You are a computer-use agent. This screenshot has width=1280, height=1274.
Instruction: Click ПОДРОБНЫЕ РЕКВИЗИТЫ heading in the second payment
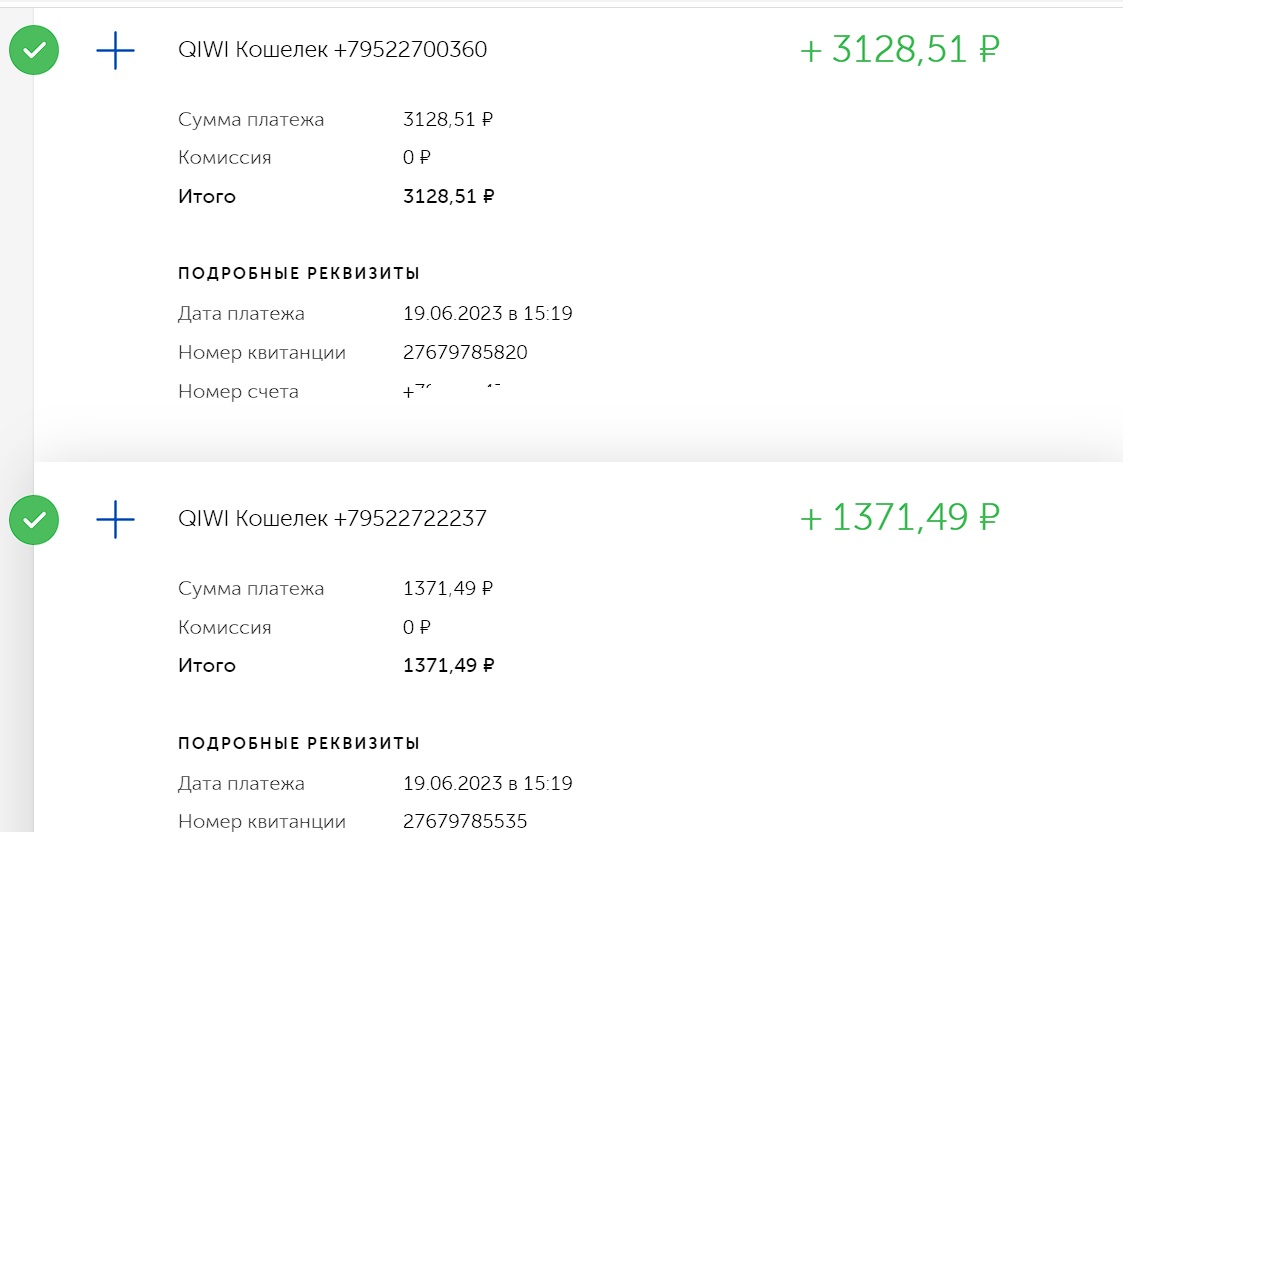pyautogui.click(x=298, y=744)
